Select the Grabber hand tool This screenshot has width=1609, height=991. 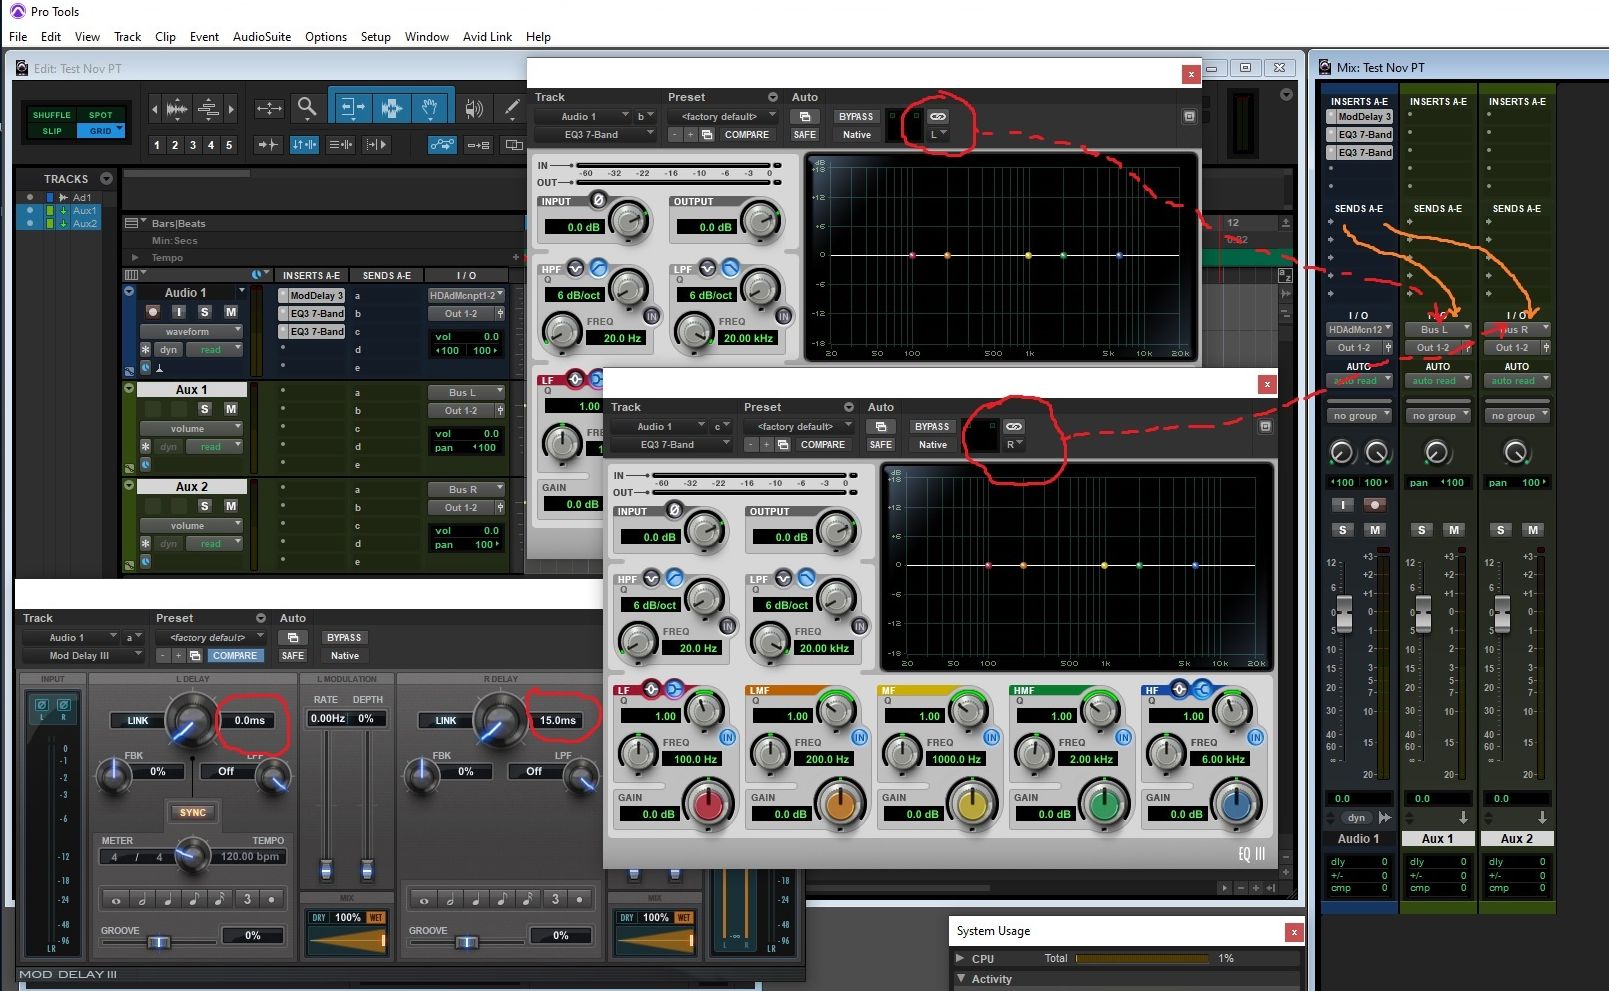tap(430, 107)
